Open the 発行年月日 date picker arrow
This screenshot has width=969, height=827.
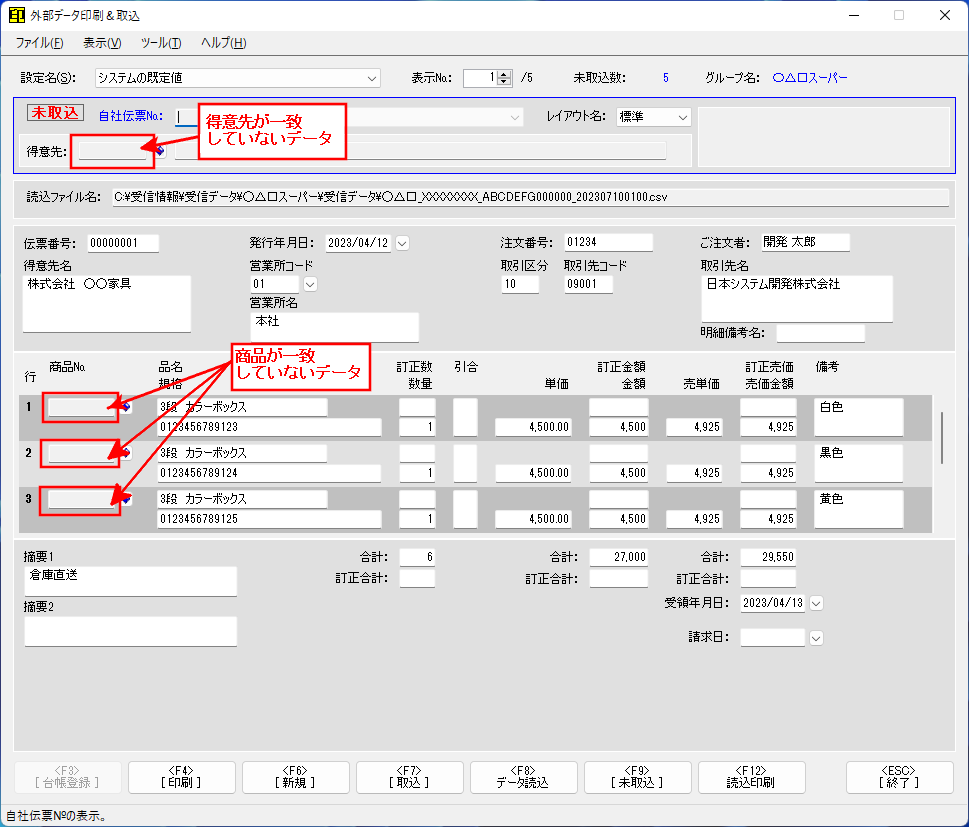tap(402, 244)
